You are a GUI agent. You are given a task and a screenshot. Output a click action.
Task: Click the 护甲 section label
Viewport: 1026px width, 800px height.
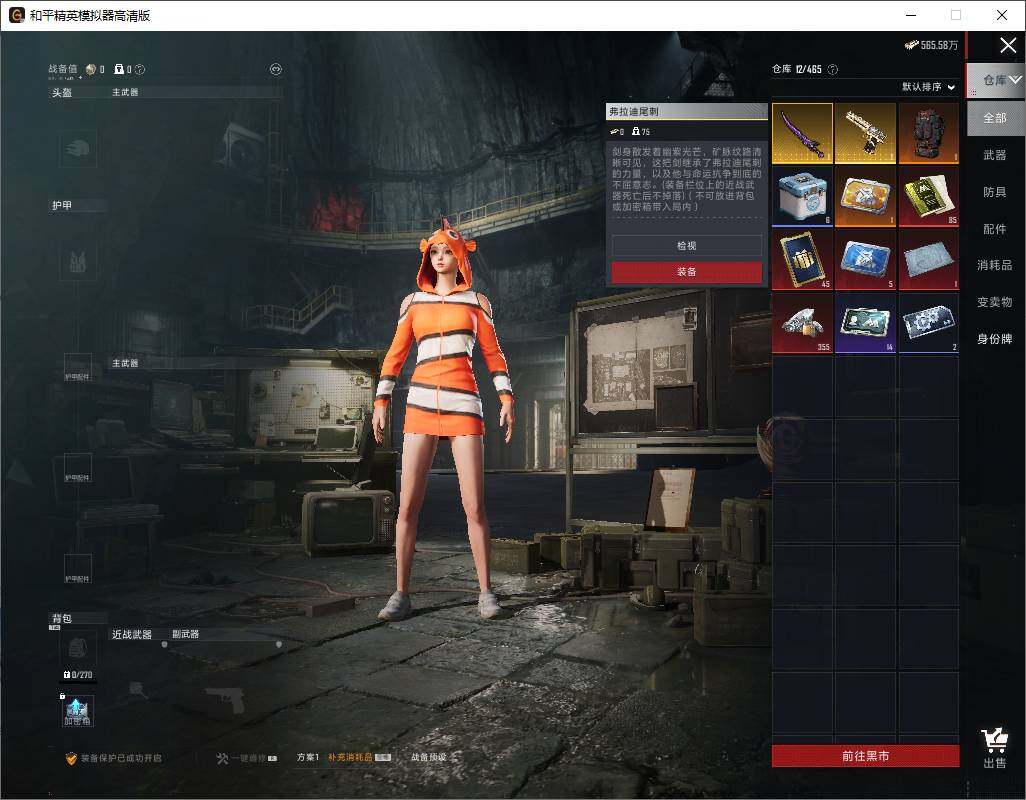[62, 205]
